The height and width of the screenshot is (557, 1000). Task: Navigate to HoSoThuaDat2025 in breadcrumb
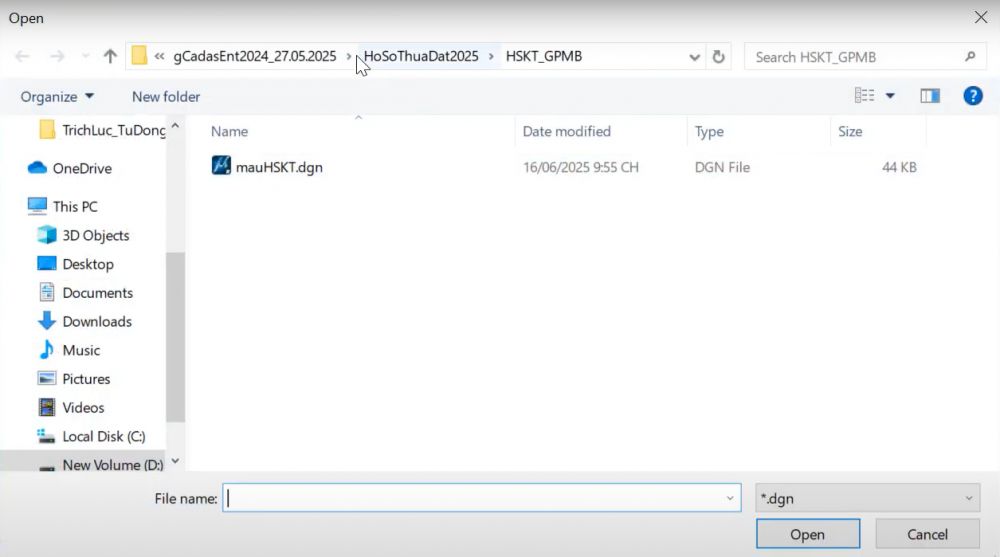point(421,56)
